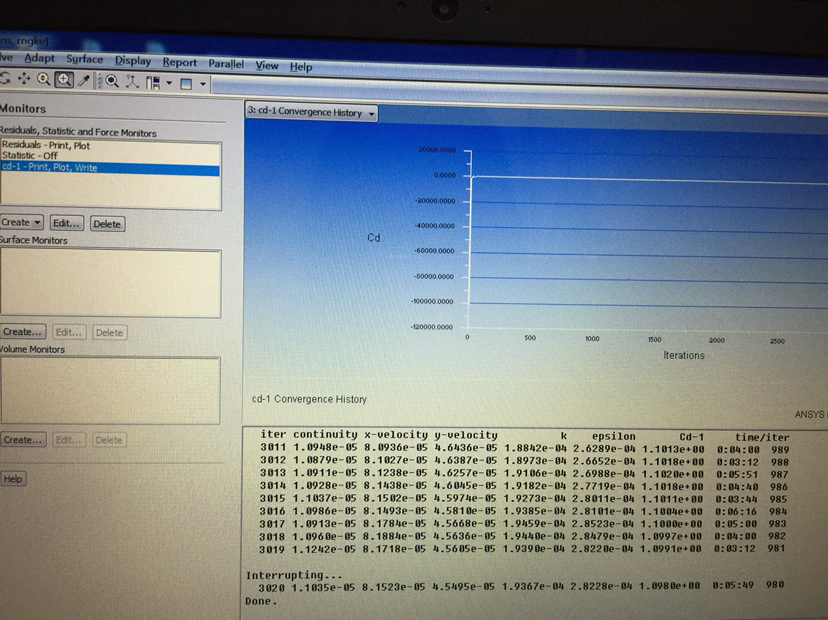Click inside the Volume Monitors list box

[x=110, y=391]
